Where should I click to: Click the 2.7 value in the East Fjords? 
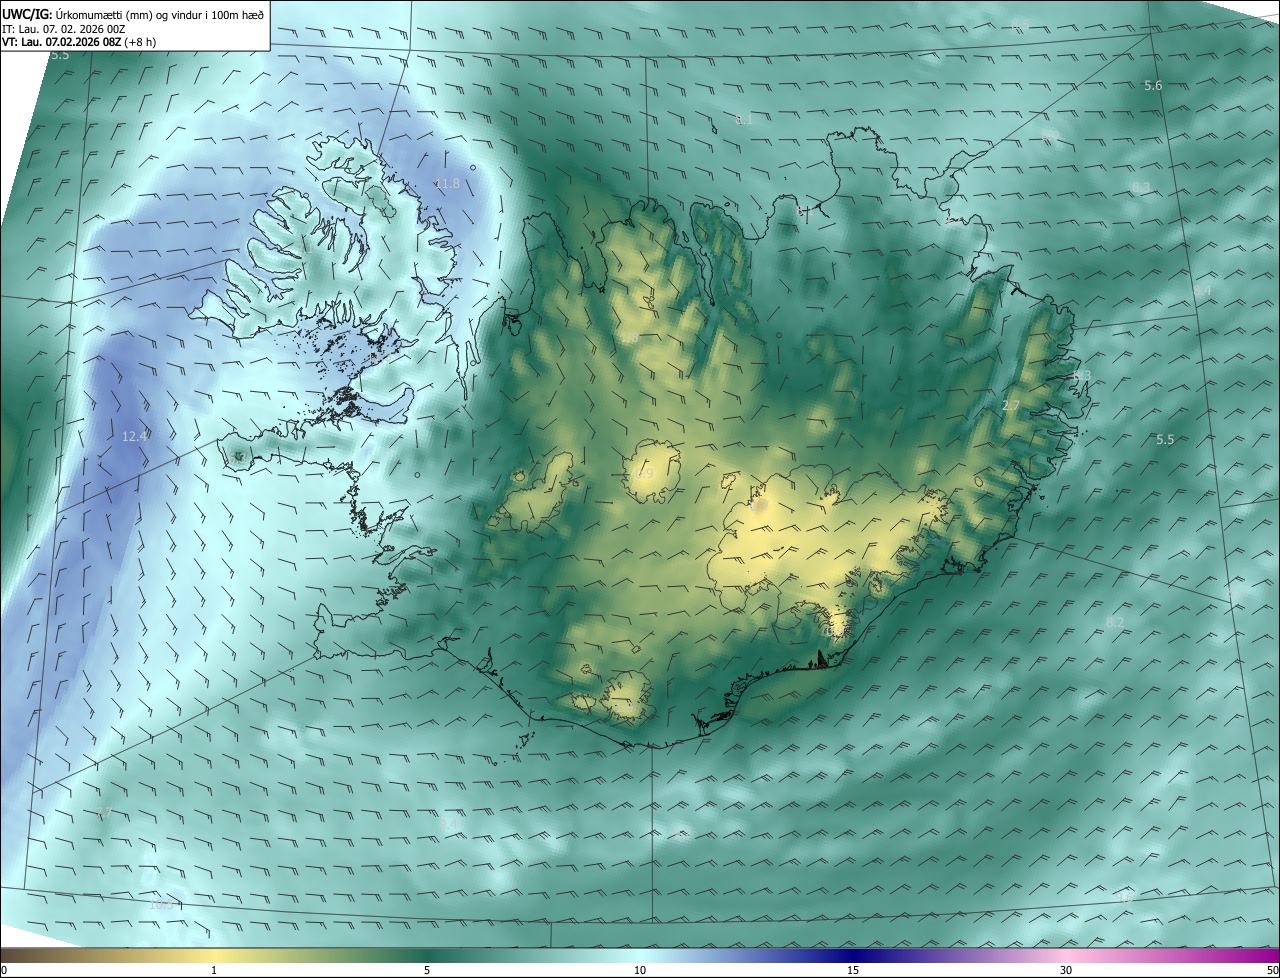(x=1011, y=405)
